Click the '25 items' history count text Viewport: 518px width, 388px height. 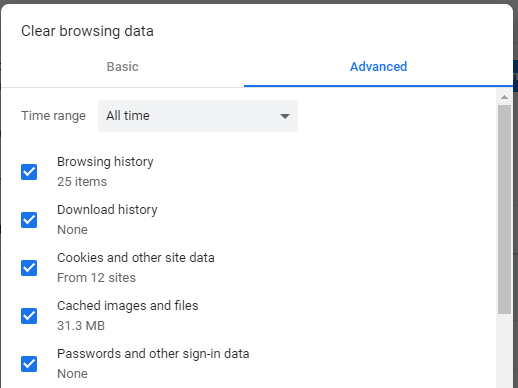(82, 182)
